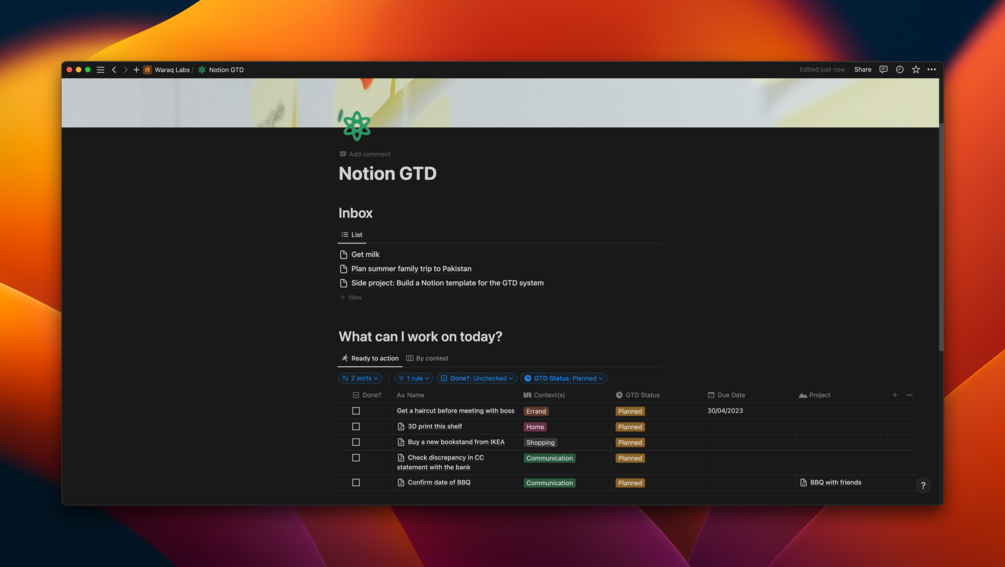Viewport: 1005px width, 567px height.
Task: Open Plan summer family trip to Pakistan
Action: click(x=411, y=268)
